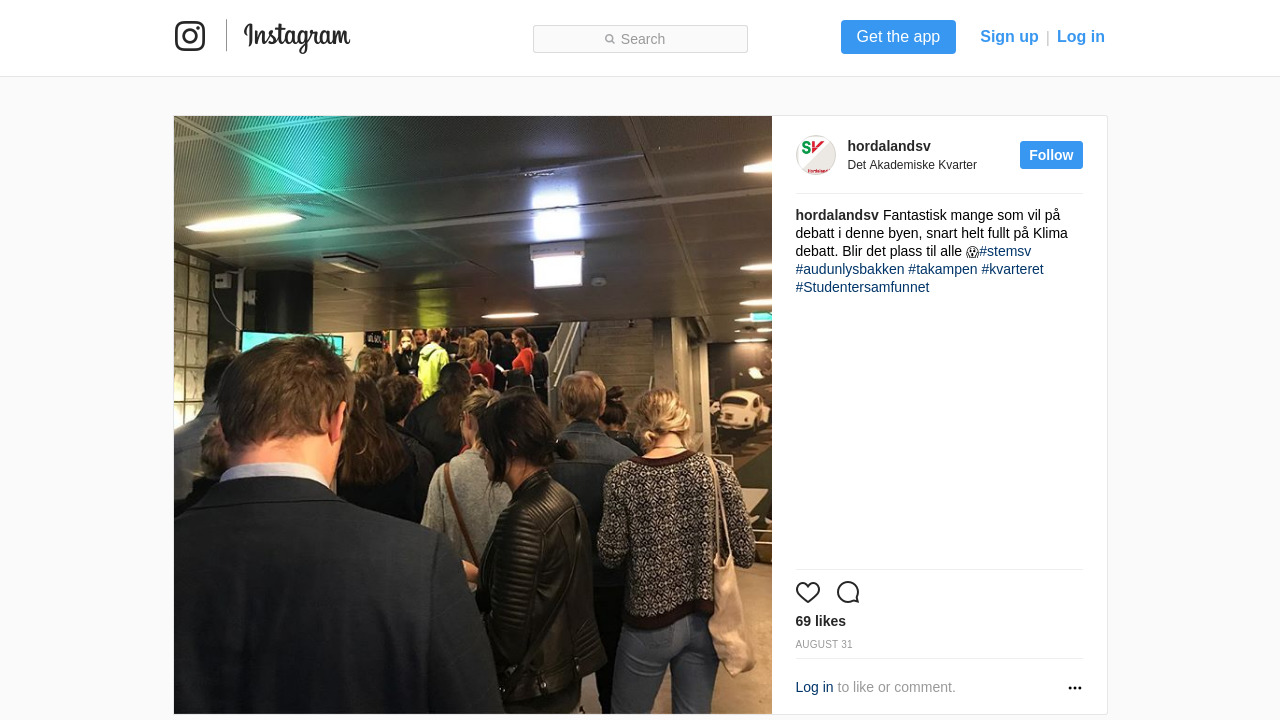This screenshot has width=1280, height=720.
Task: Open the crowd queue post photo
Action: [473, 415]
